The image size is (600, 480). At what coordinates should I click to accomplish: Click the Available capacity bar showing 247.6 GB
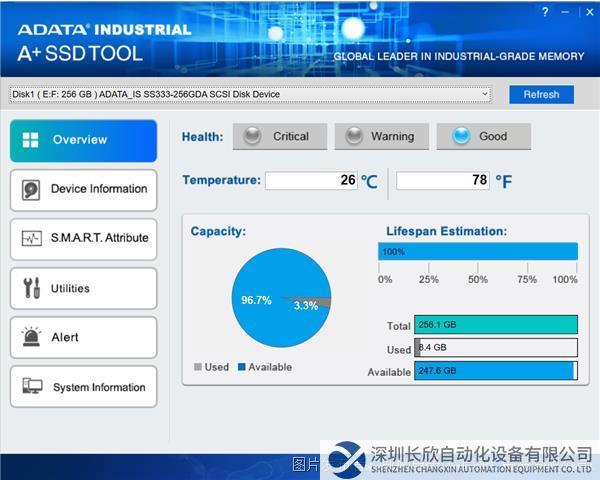pyautogui.click(x=495, y=371)
